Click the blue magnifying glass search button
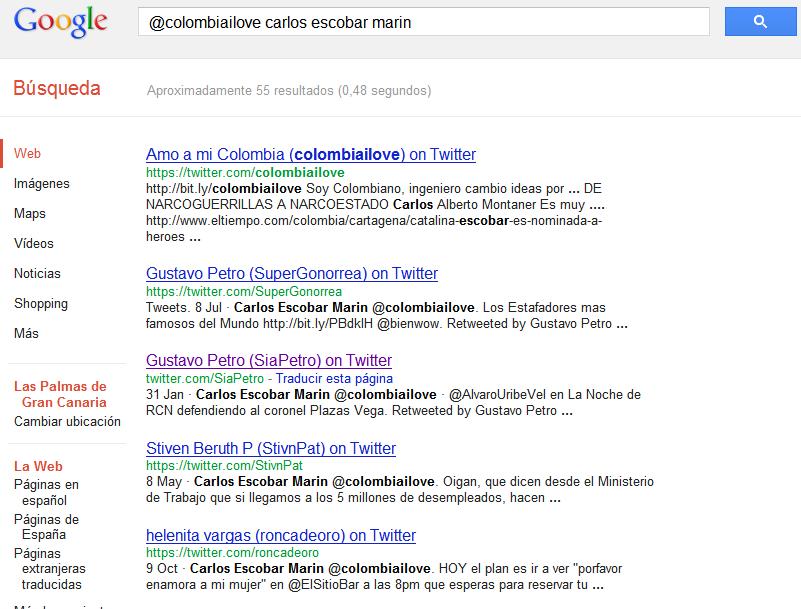 point(760,21)
